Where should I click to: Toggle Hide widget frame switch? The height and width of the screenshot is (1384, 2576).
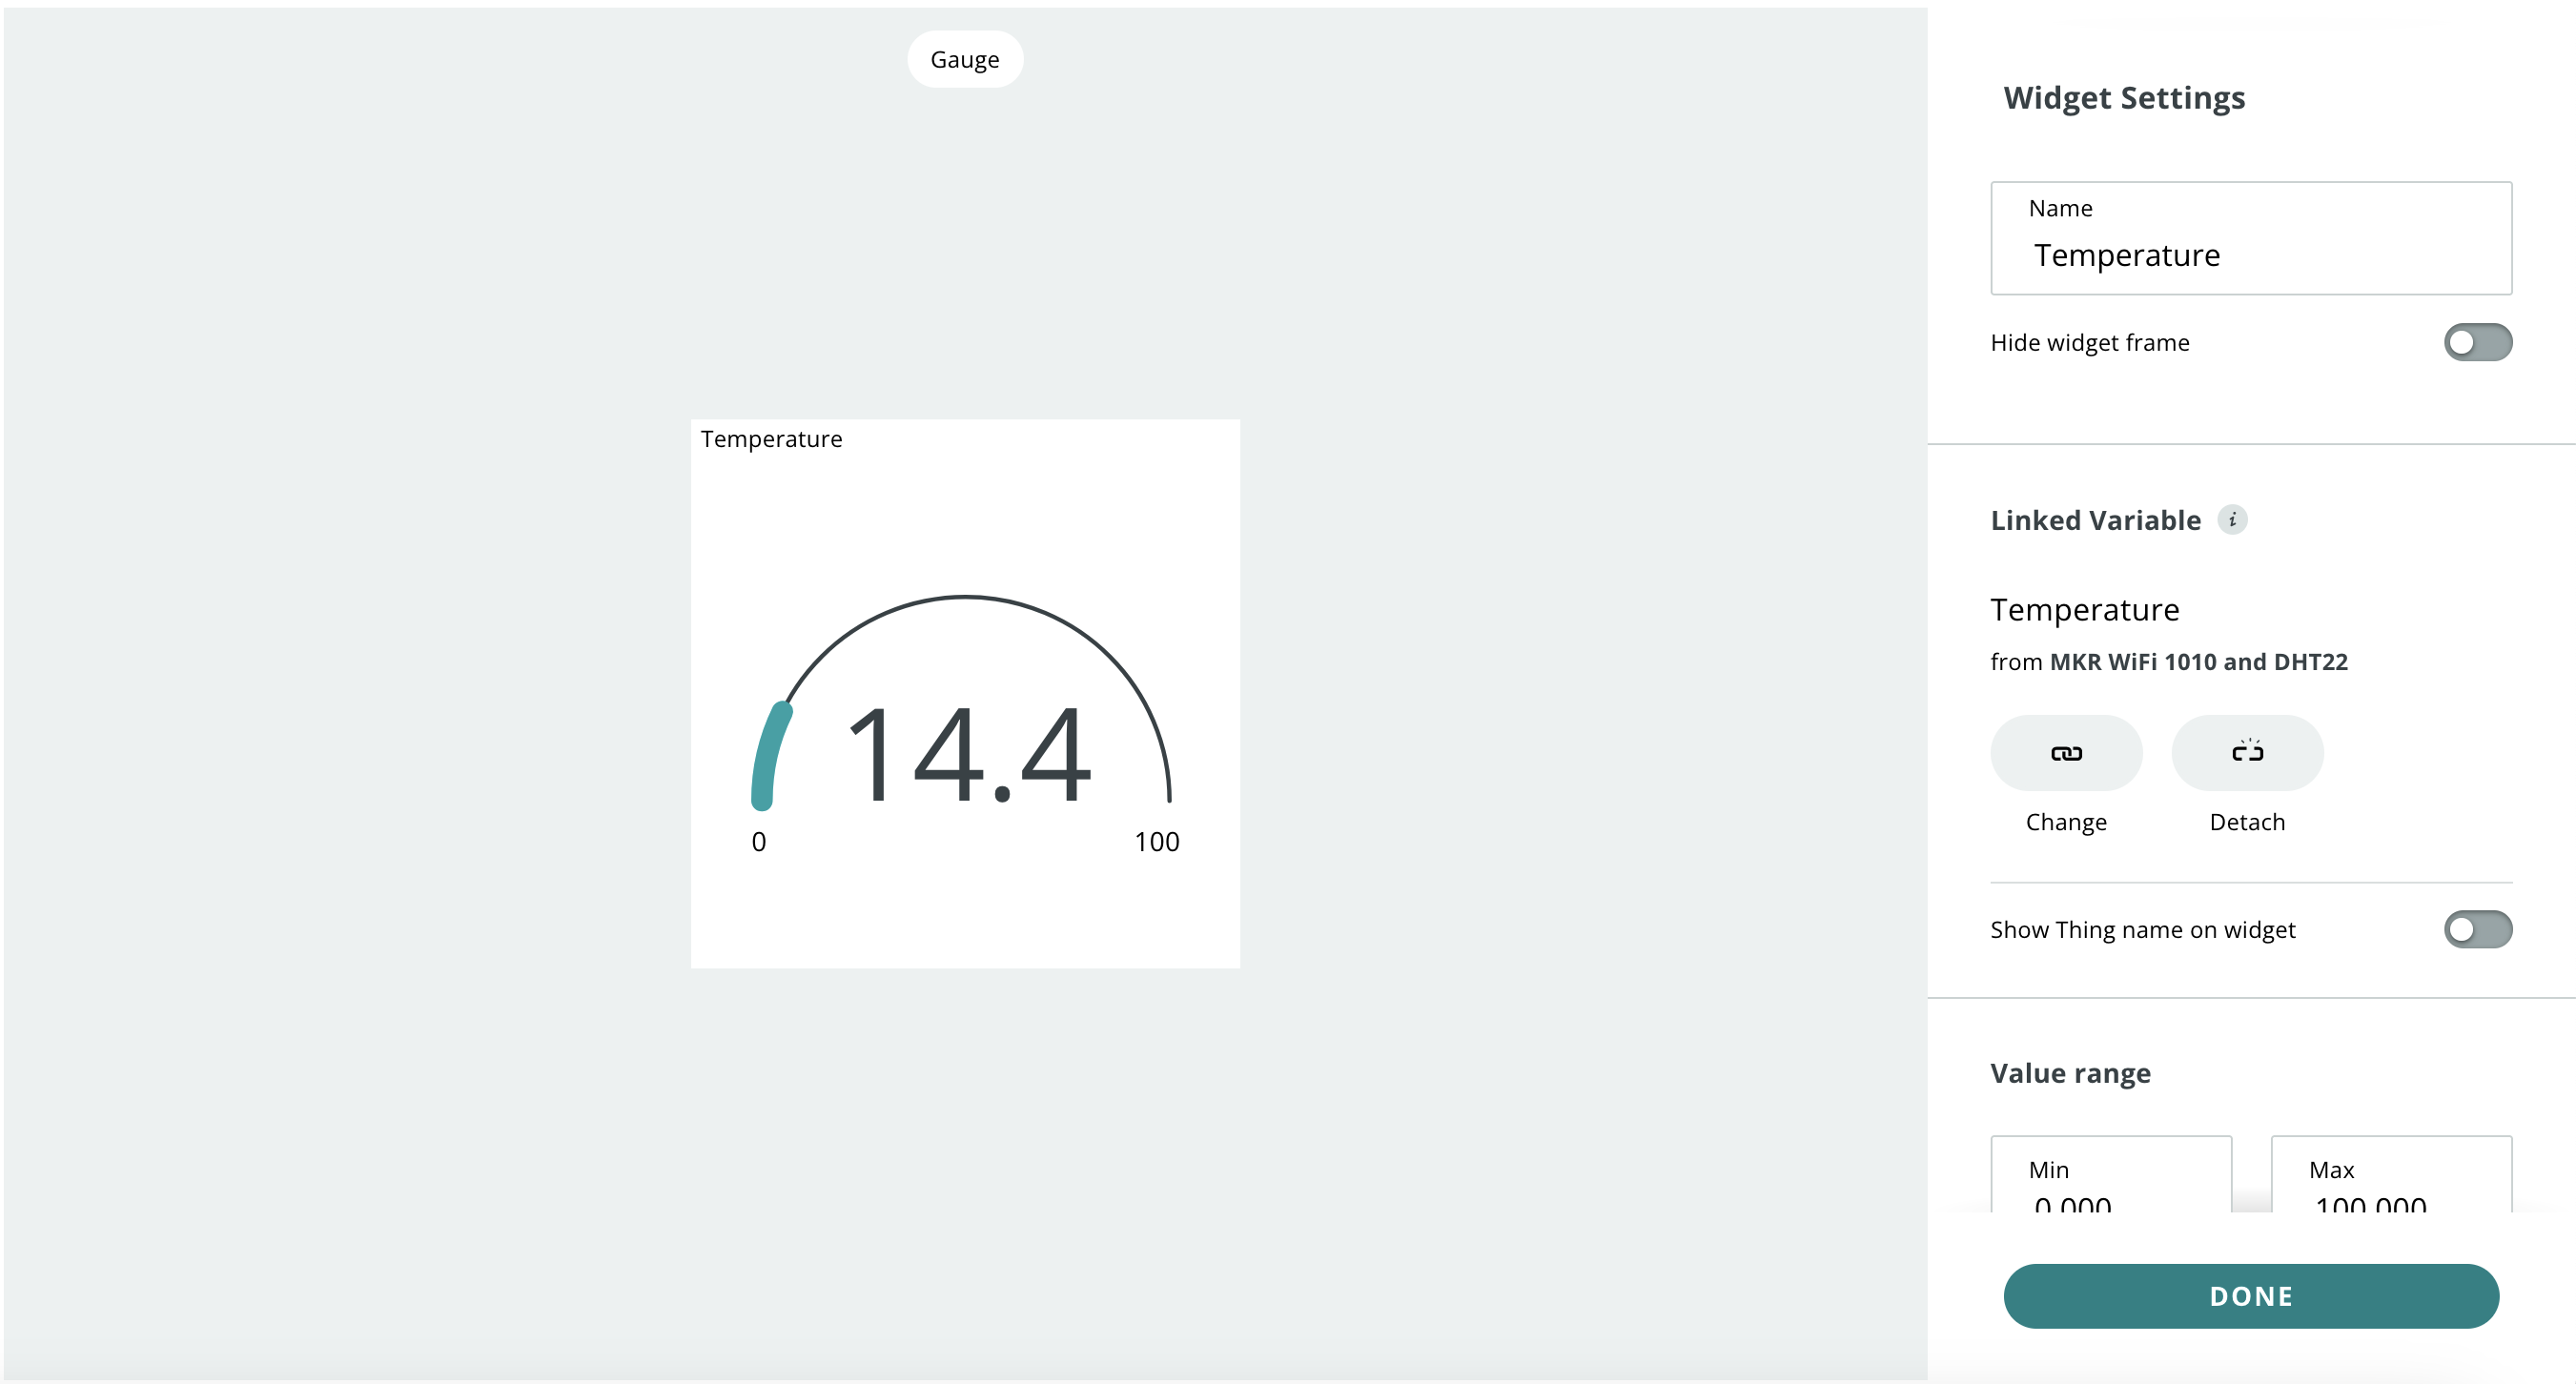click(2477, 342)
